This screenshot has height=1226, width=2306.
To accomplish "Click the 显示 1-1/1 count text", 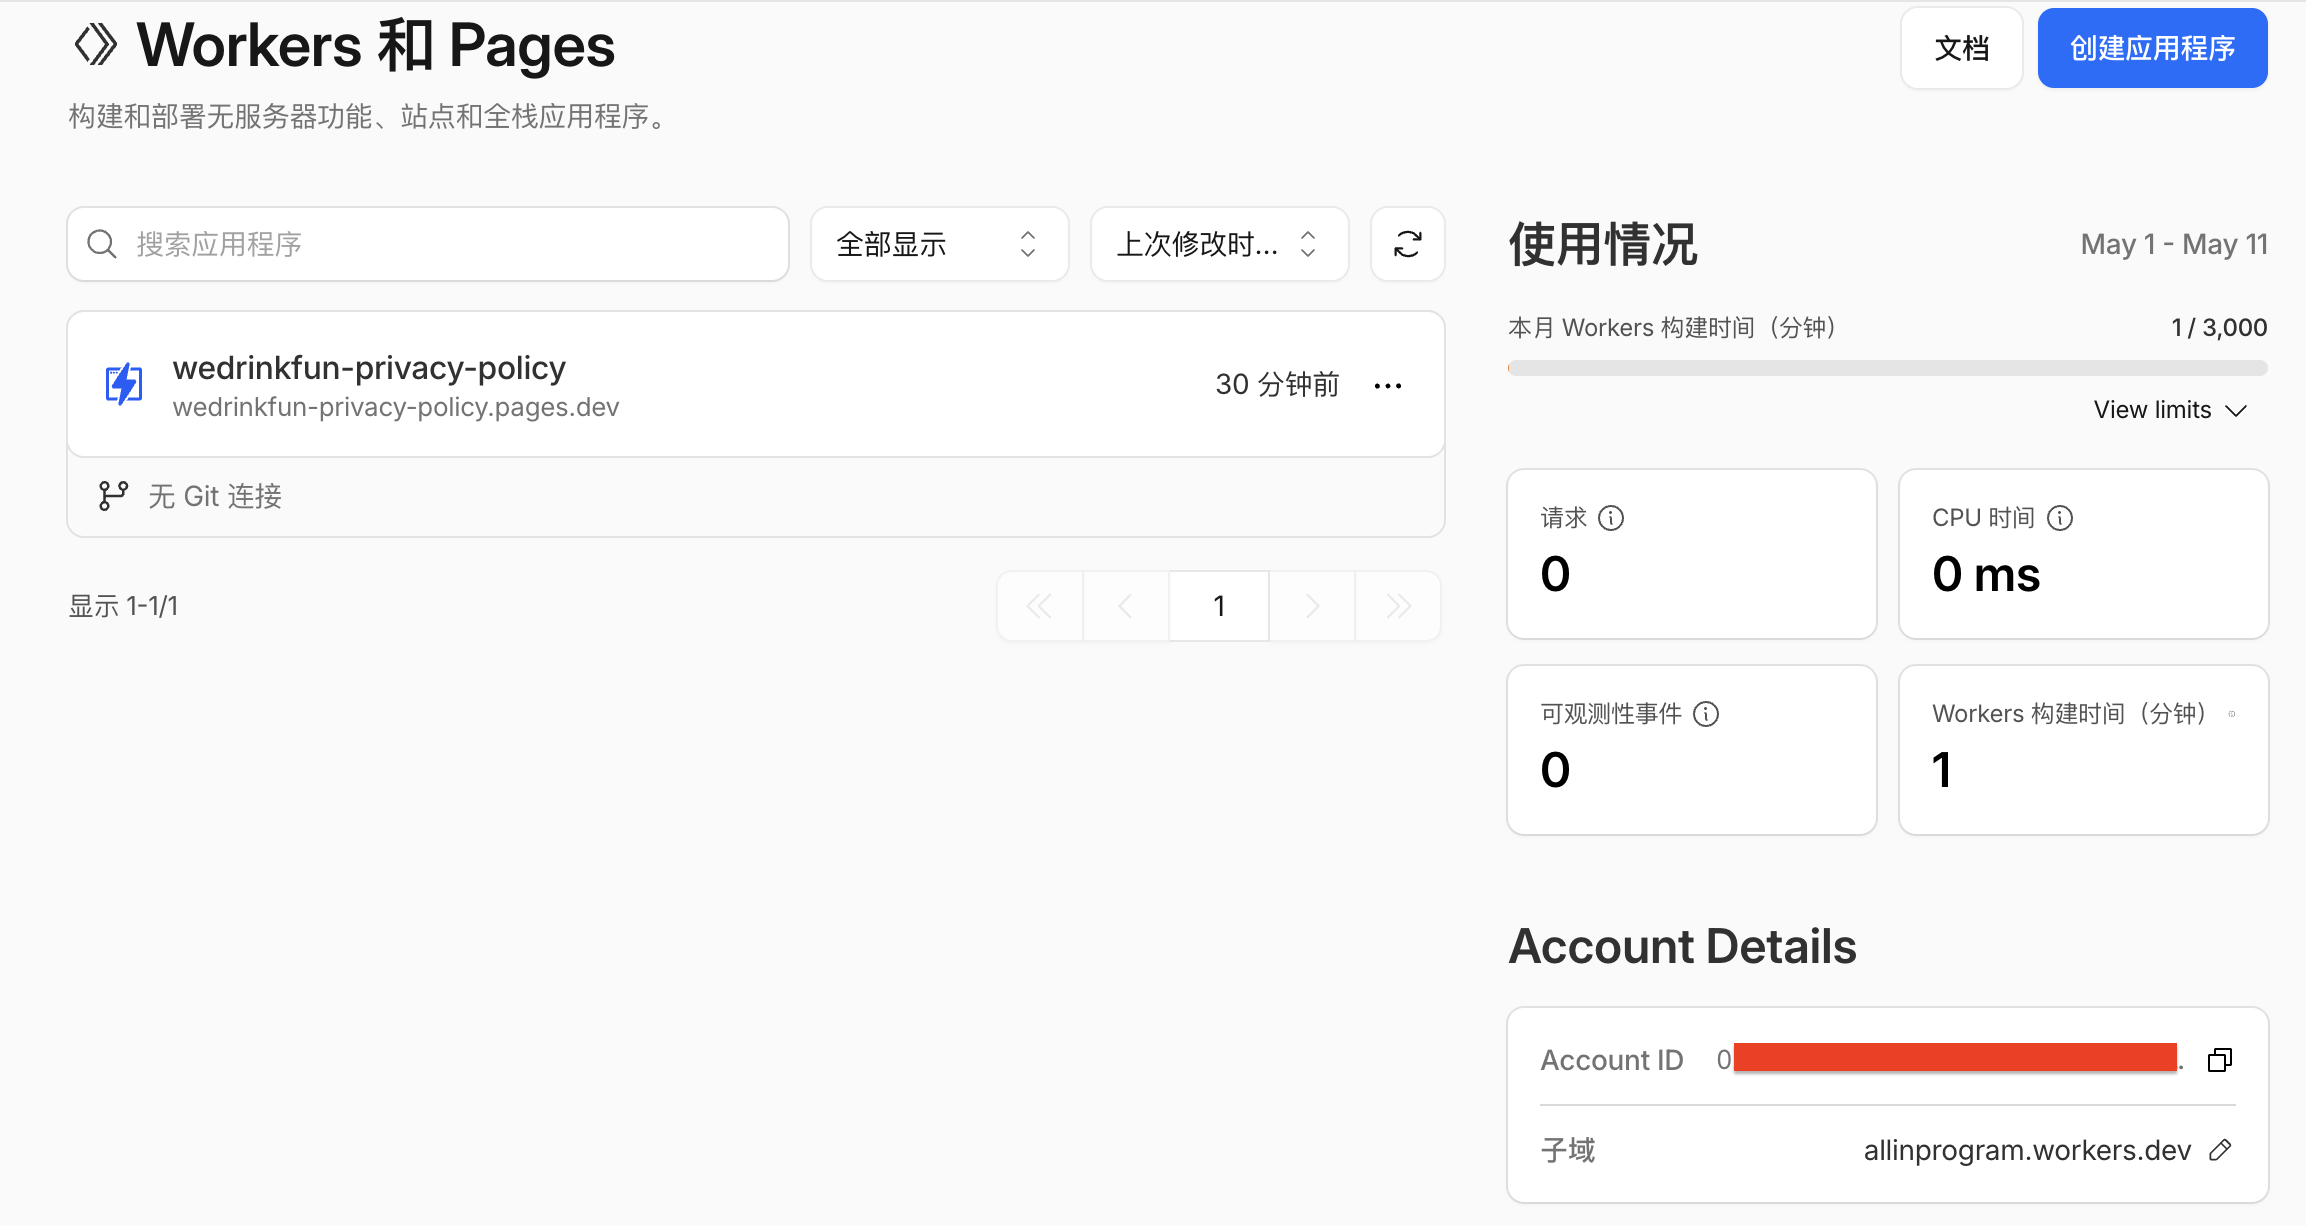I will (x=124, y=606).
